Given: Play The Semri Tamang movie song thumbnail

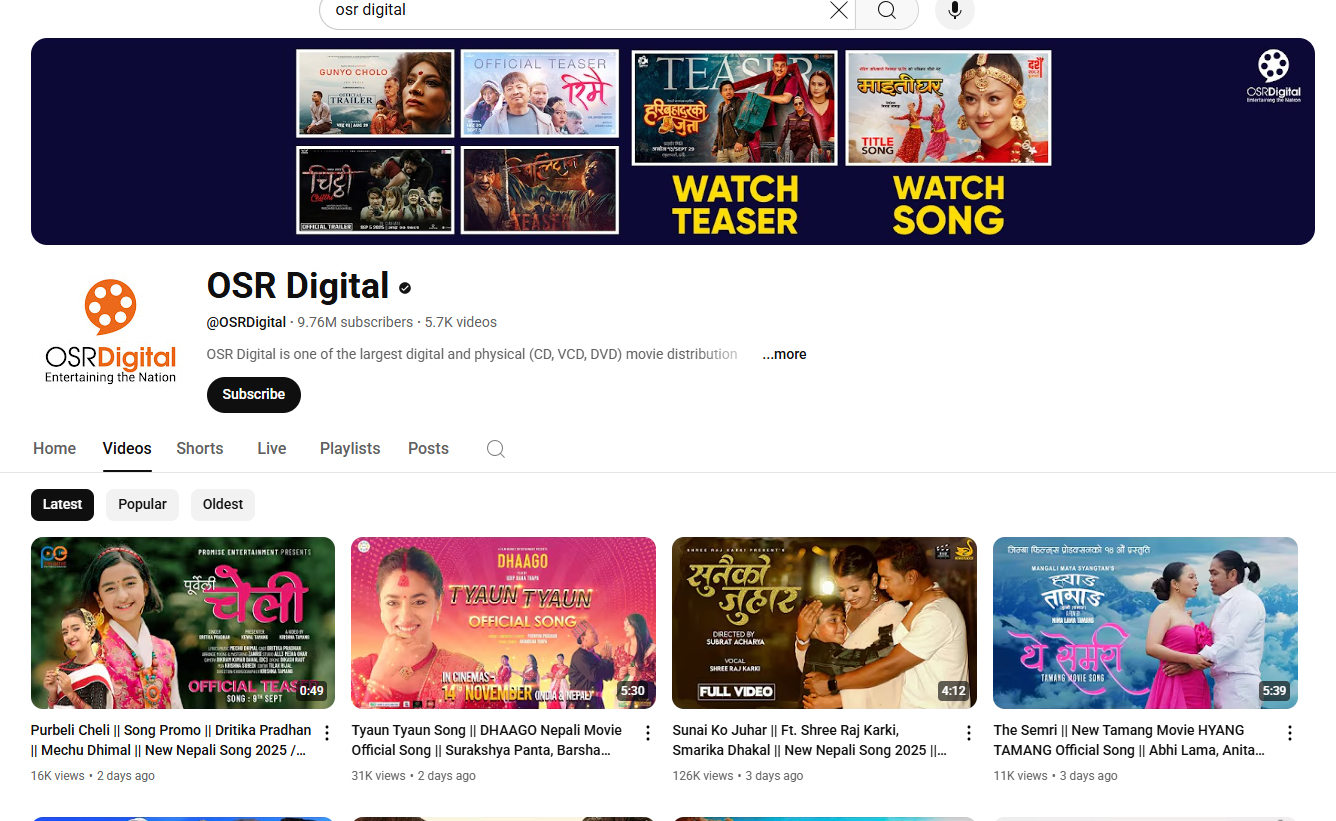Looking at the screenshot, I should (1146, 623).
